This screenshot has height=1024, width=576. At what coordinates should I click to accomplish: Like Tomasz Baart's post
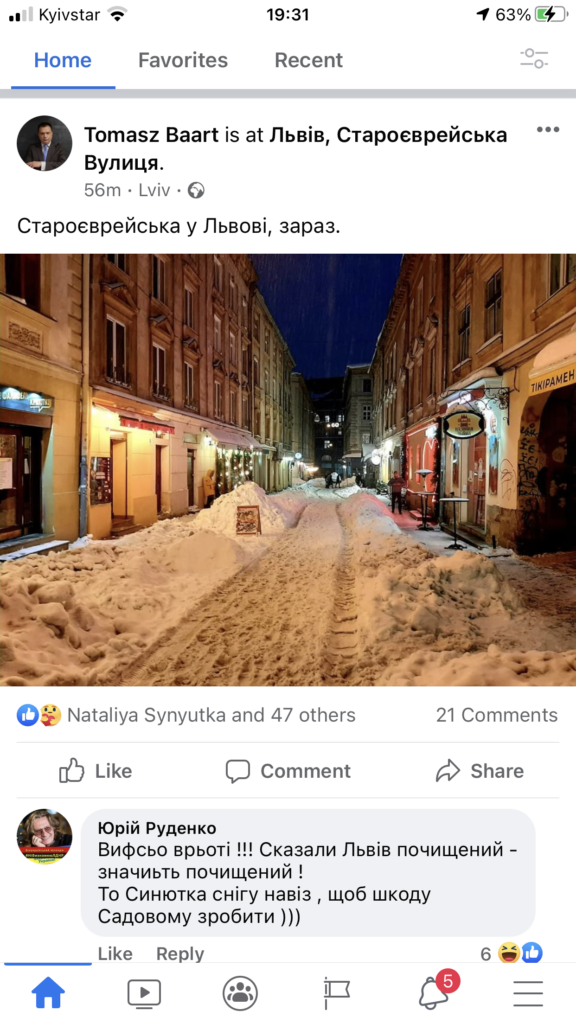95,771
